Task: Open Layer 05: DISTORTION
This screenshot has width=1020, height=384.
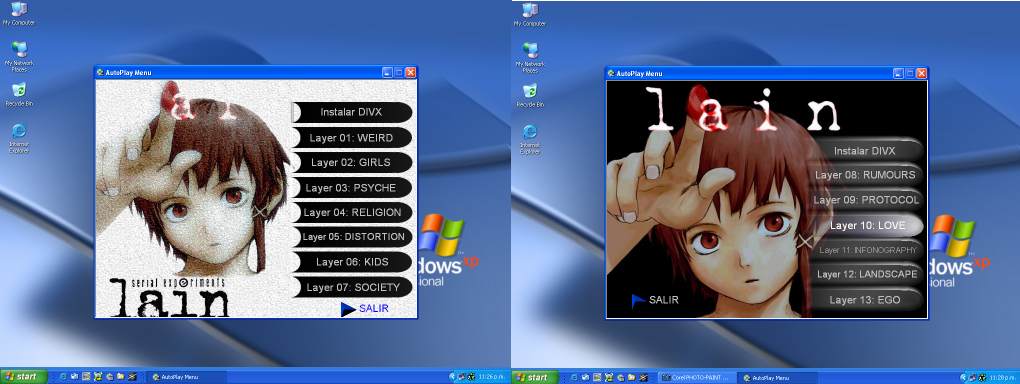Action: pos(352,237)
